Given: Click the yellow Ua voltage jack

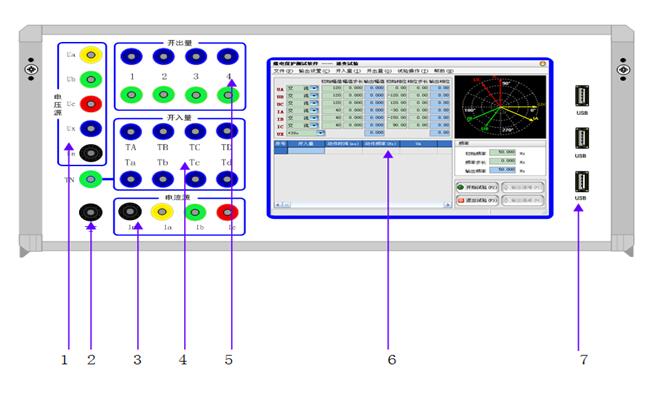Looking at the screenshot, I should [91, 55].
